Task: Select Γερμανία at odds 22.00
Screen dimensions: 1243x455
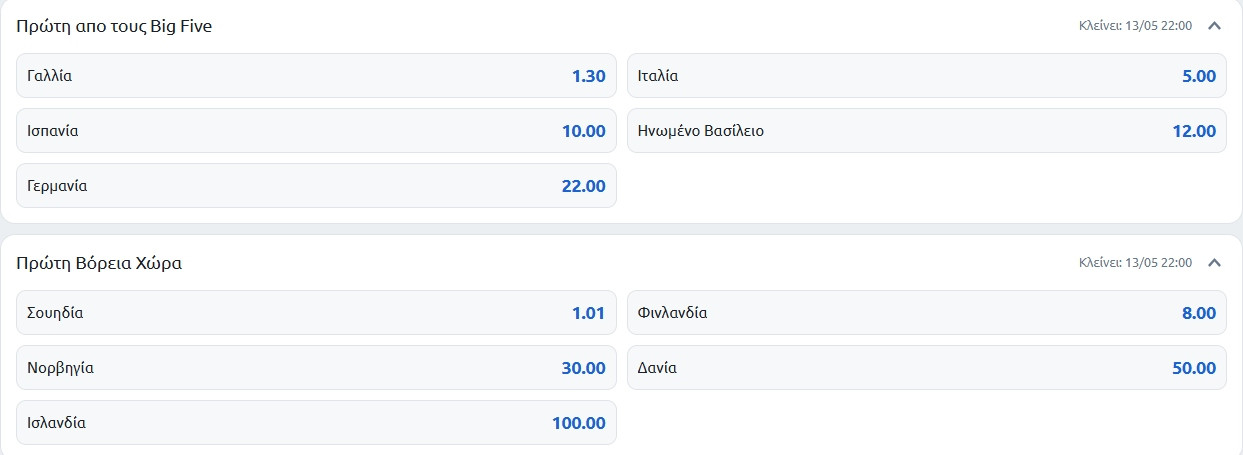Action: tap(316, 186)
